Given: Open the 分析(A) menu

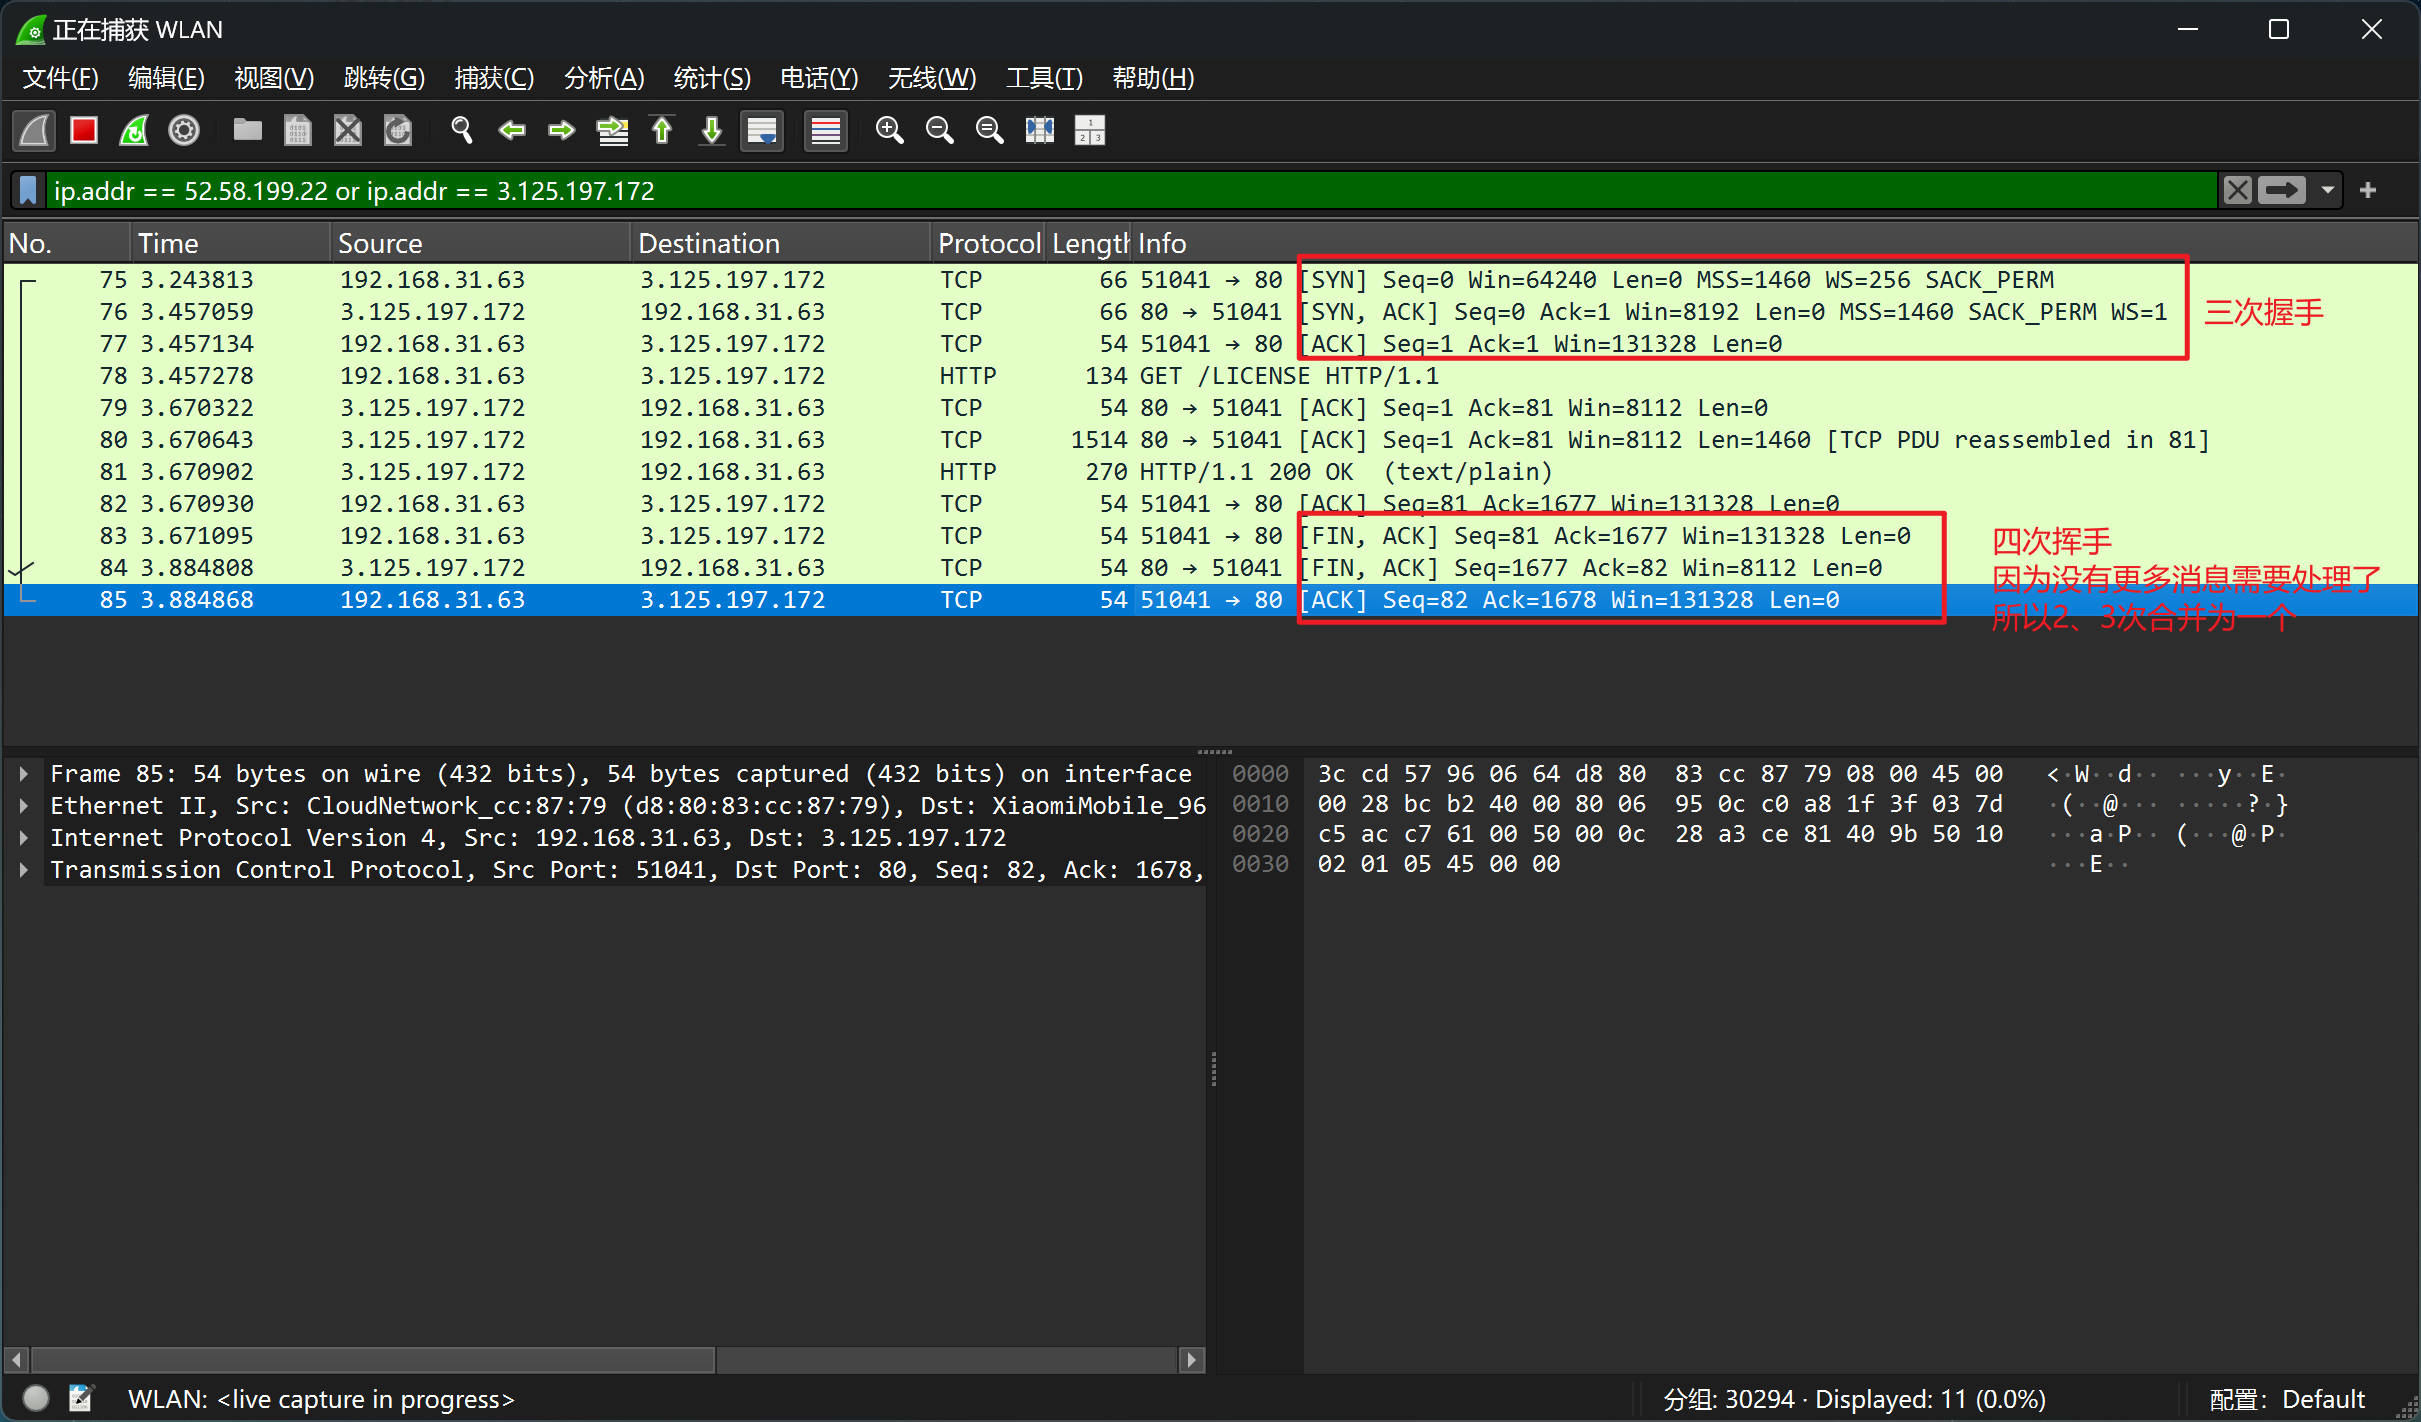Looking at the screenshot, I should 603,78.
